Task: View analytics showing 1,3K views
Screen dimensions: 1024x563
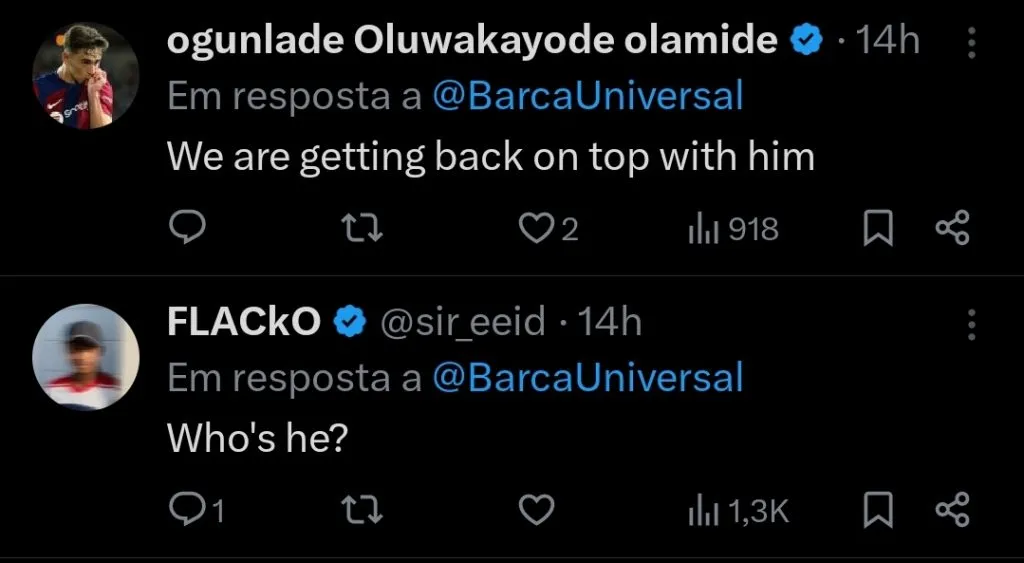Action: (x=738, y=511)
